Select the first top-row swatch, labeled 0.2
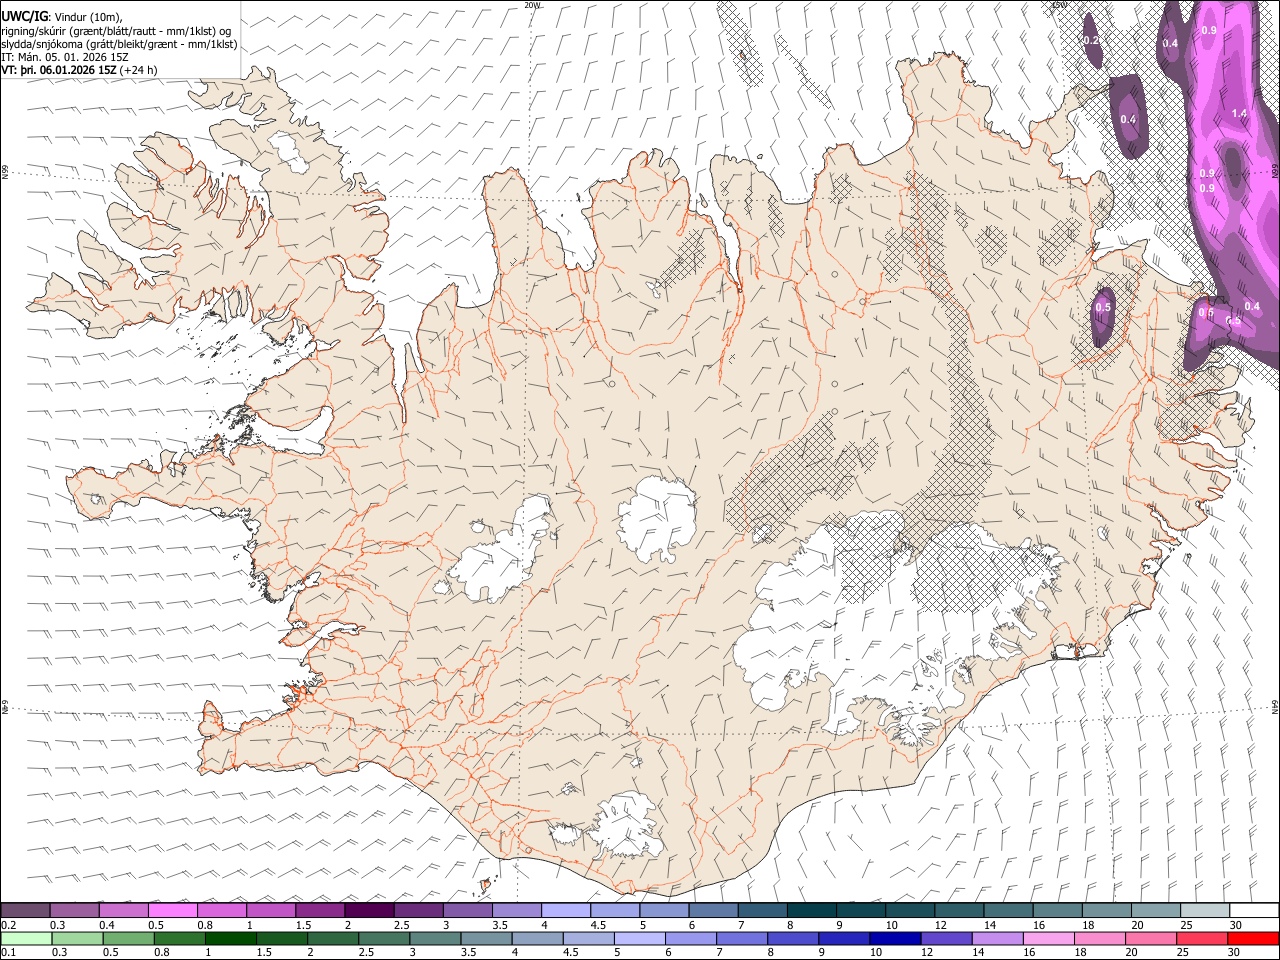The width and height of the screenshot is (1280, 960). (25, 911)
